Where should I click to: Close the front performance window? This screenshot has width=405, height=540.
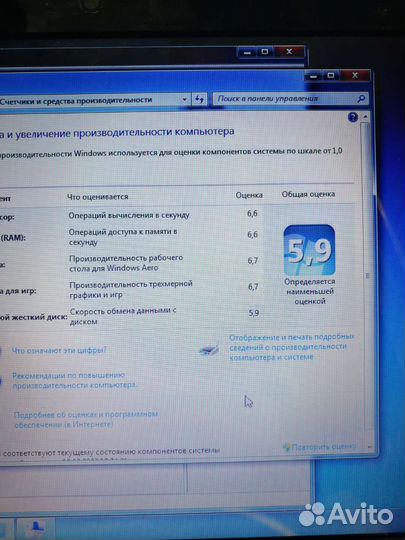pos(355,75)
